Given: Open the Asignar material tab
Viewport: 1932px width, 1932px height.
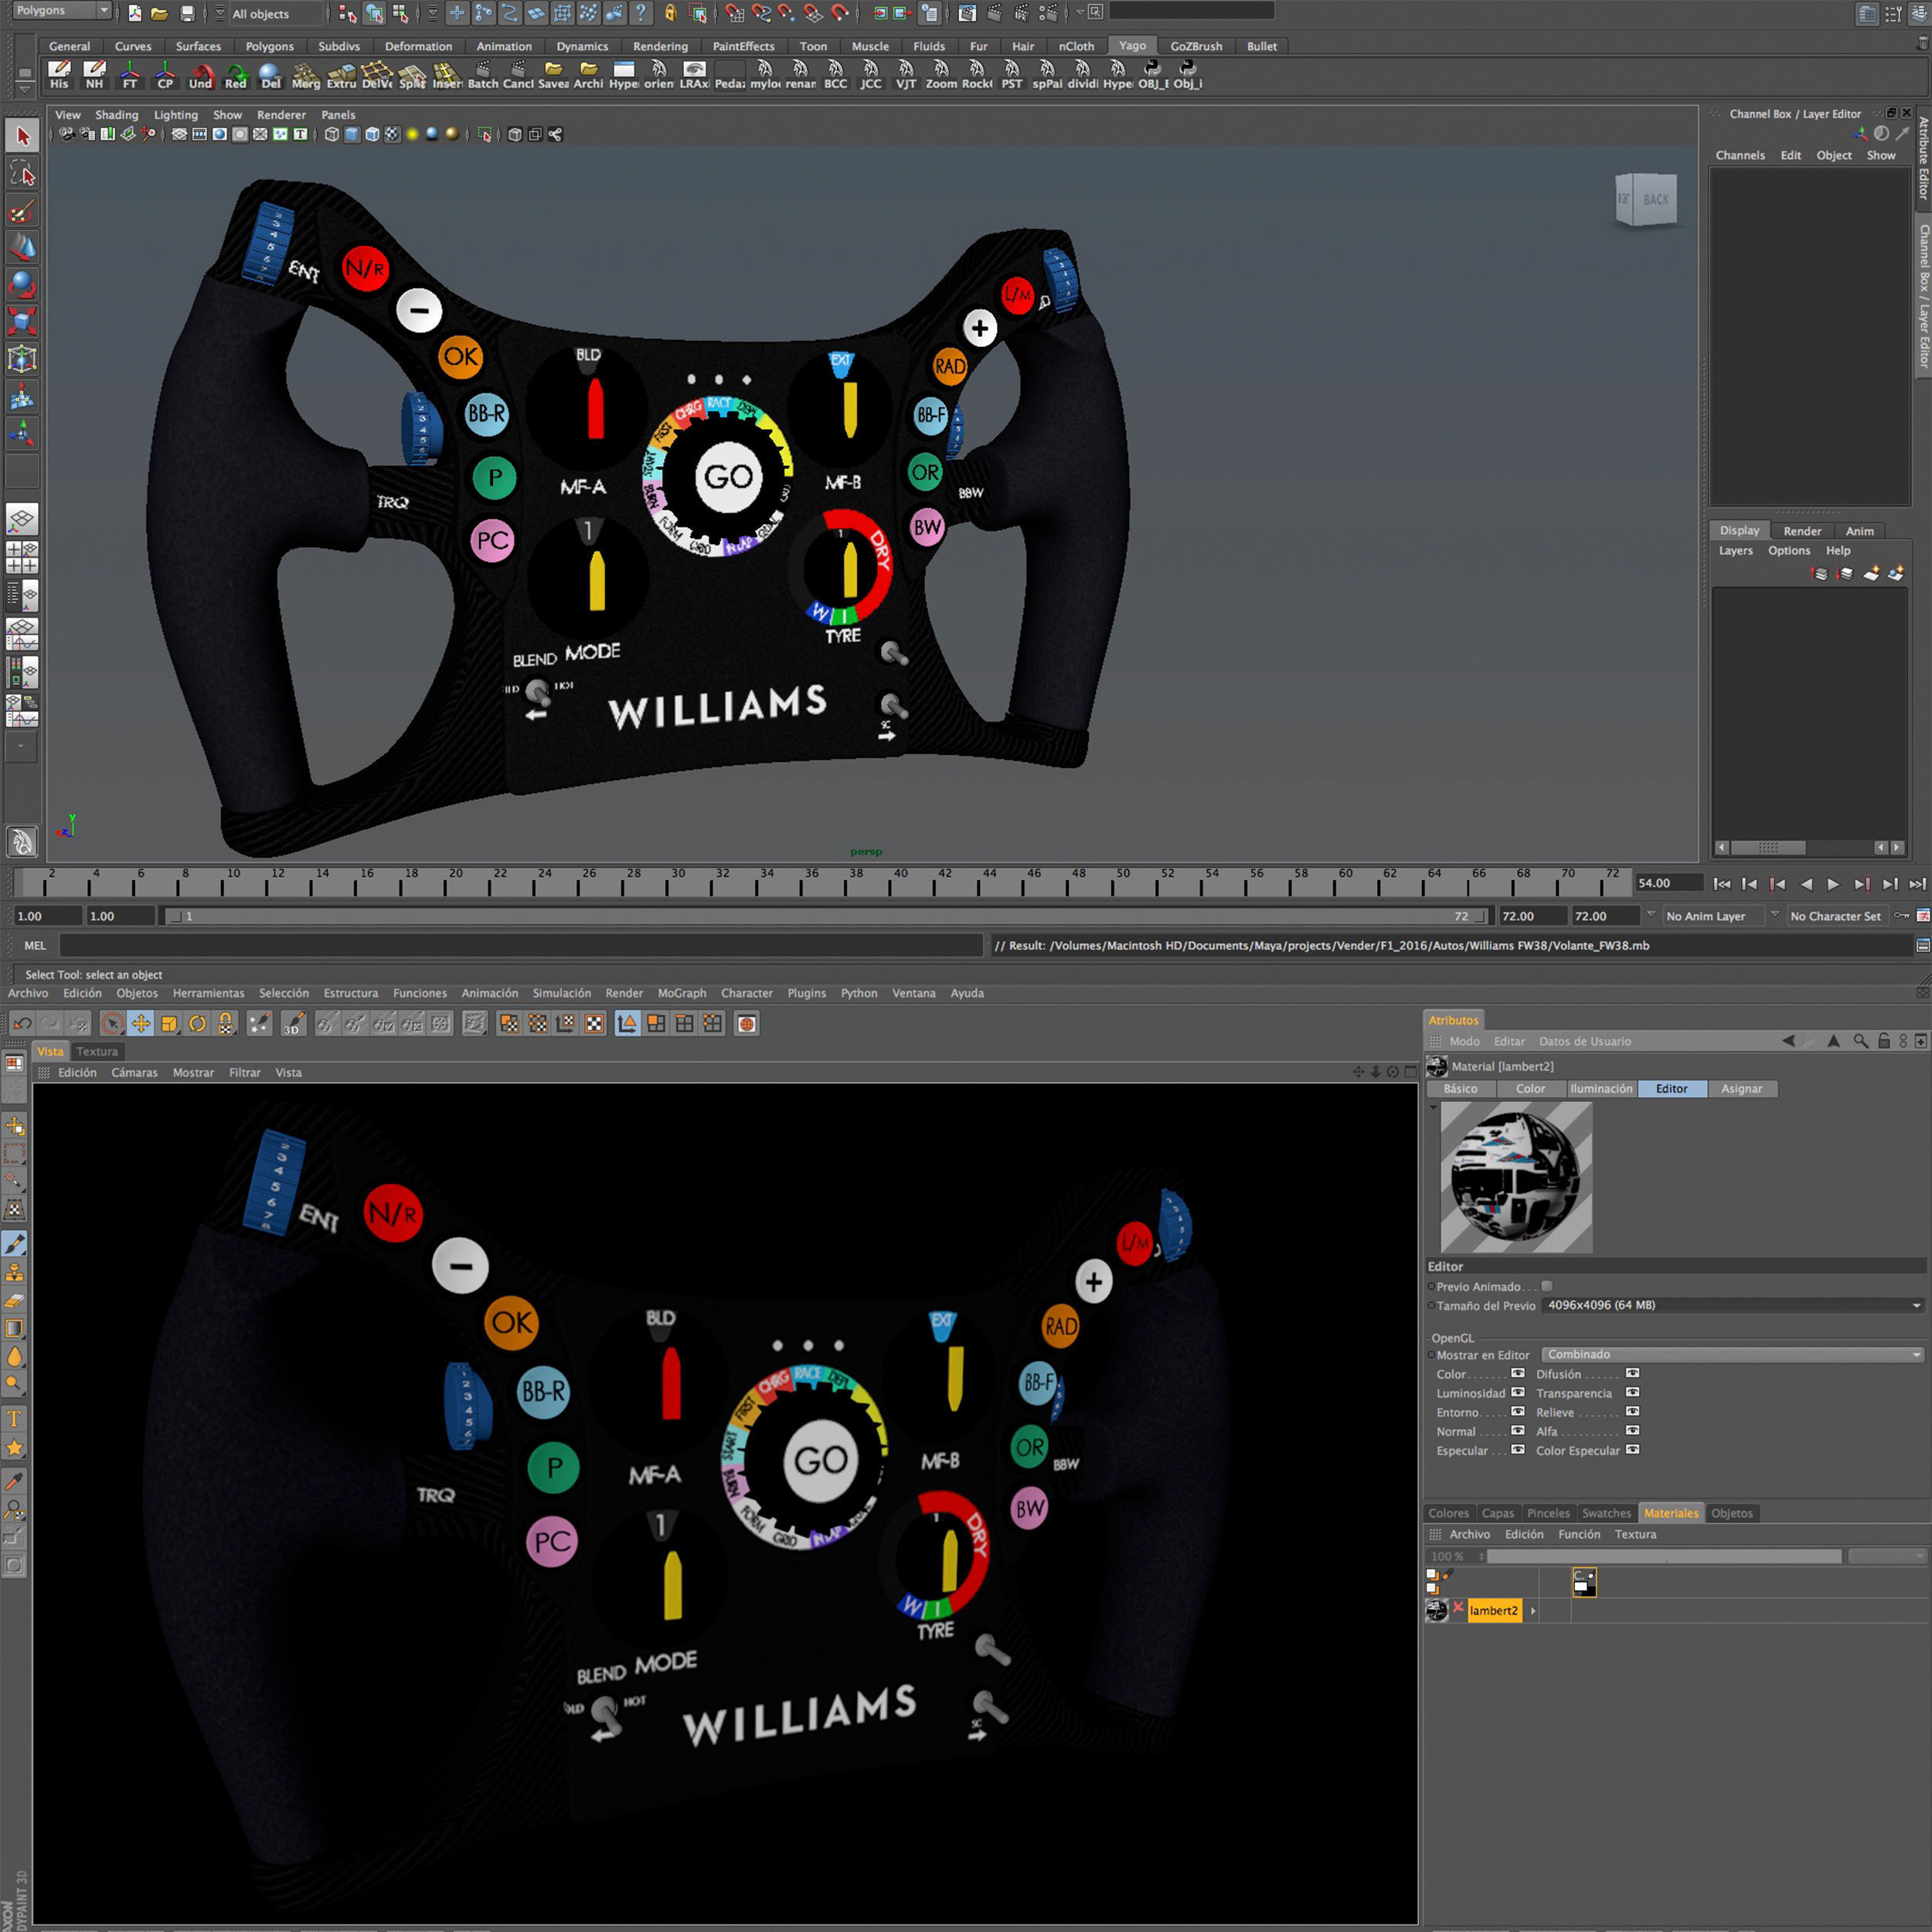Looking at the screenshot, I should (x=1741, y=1089).
